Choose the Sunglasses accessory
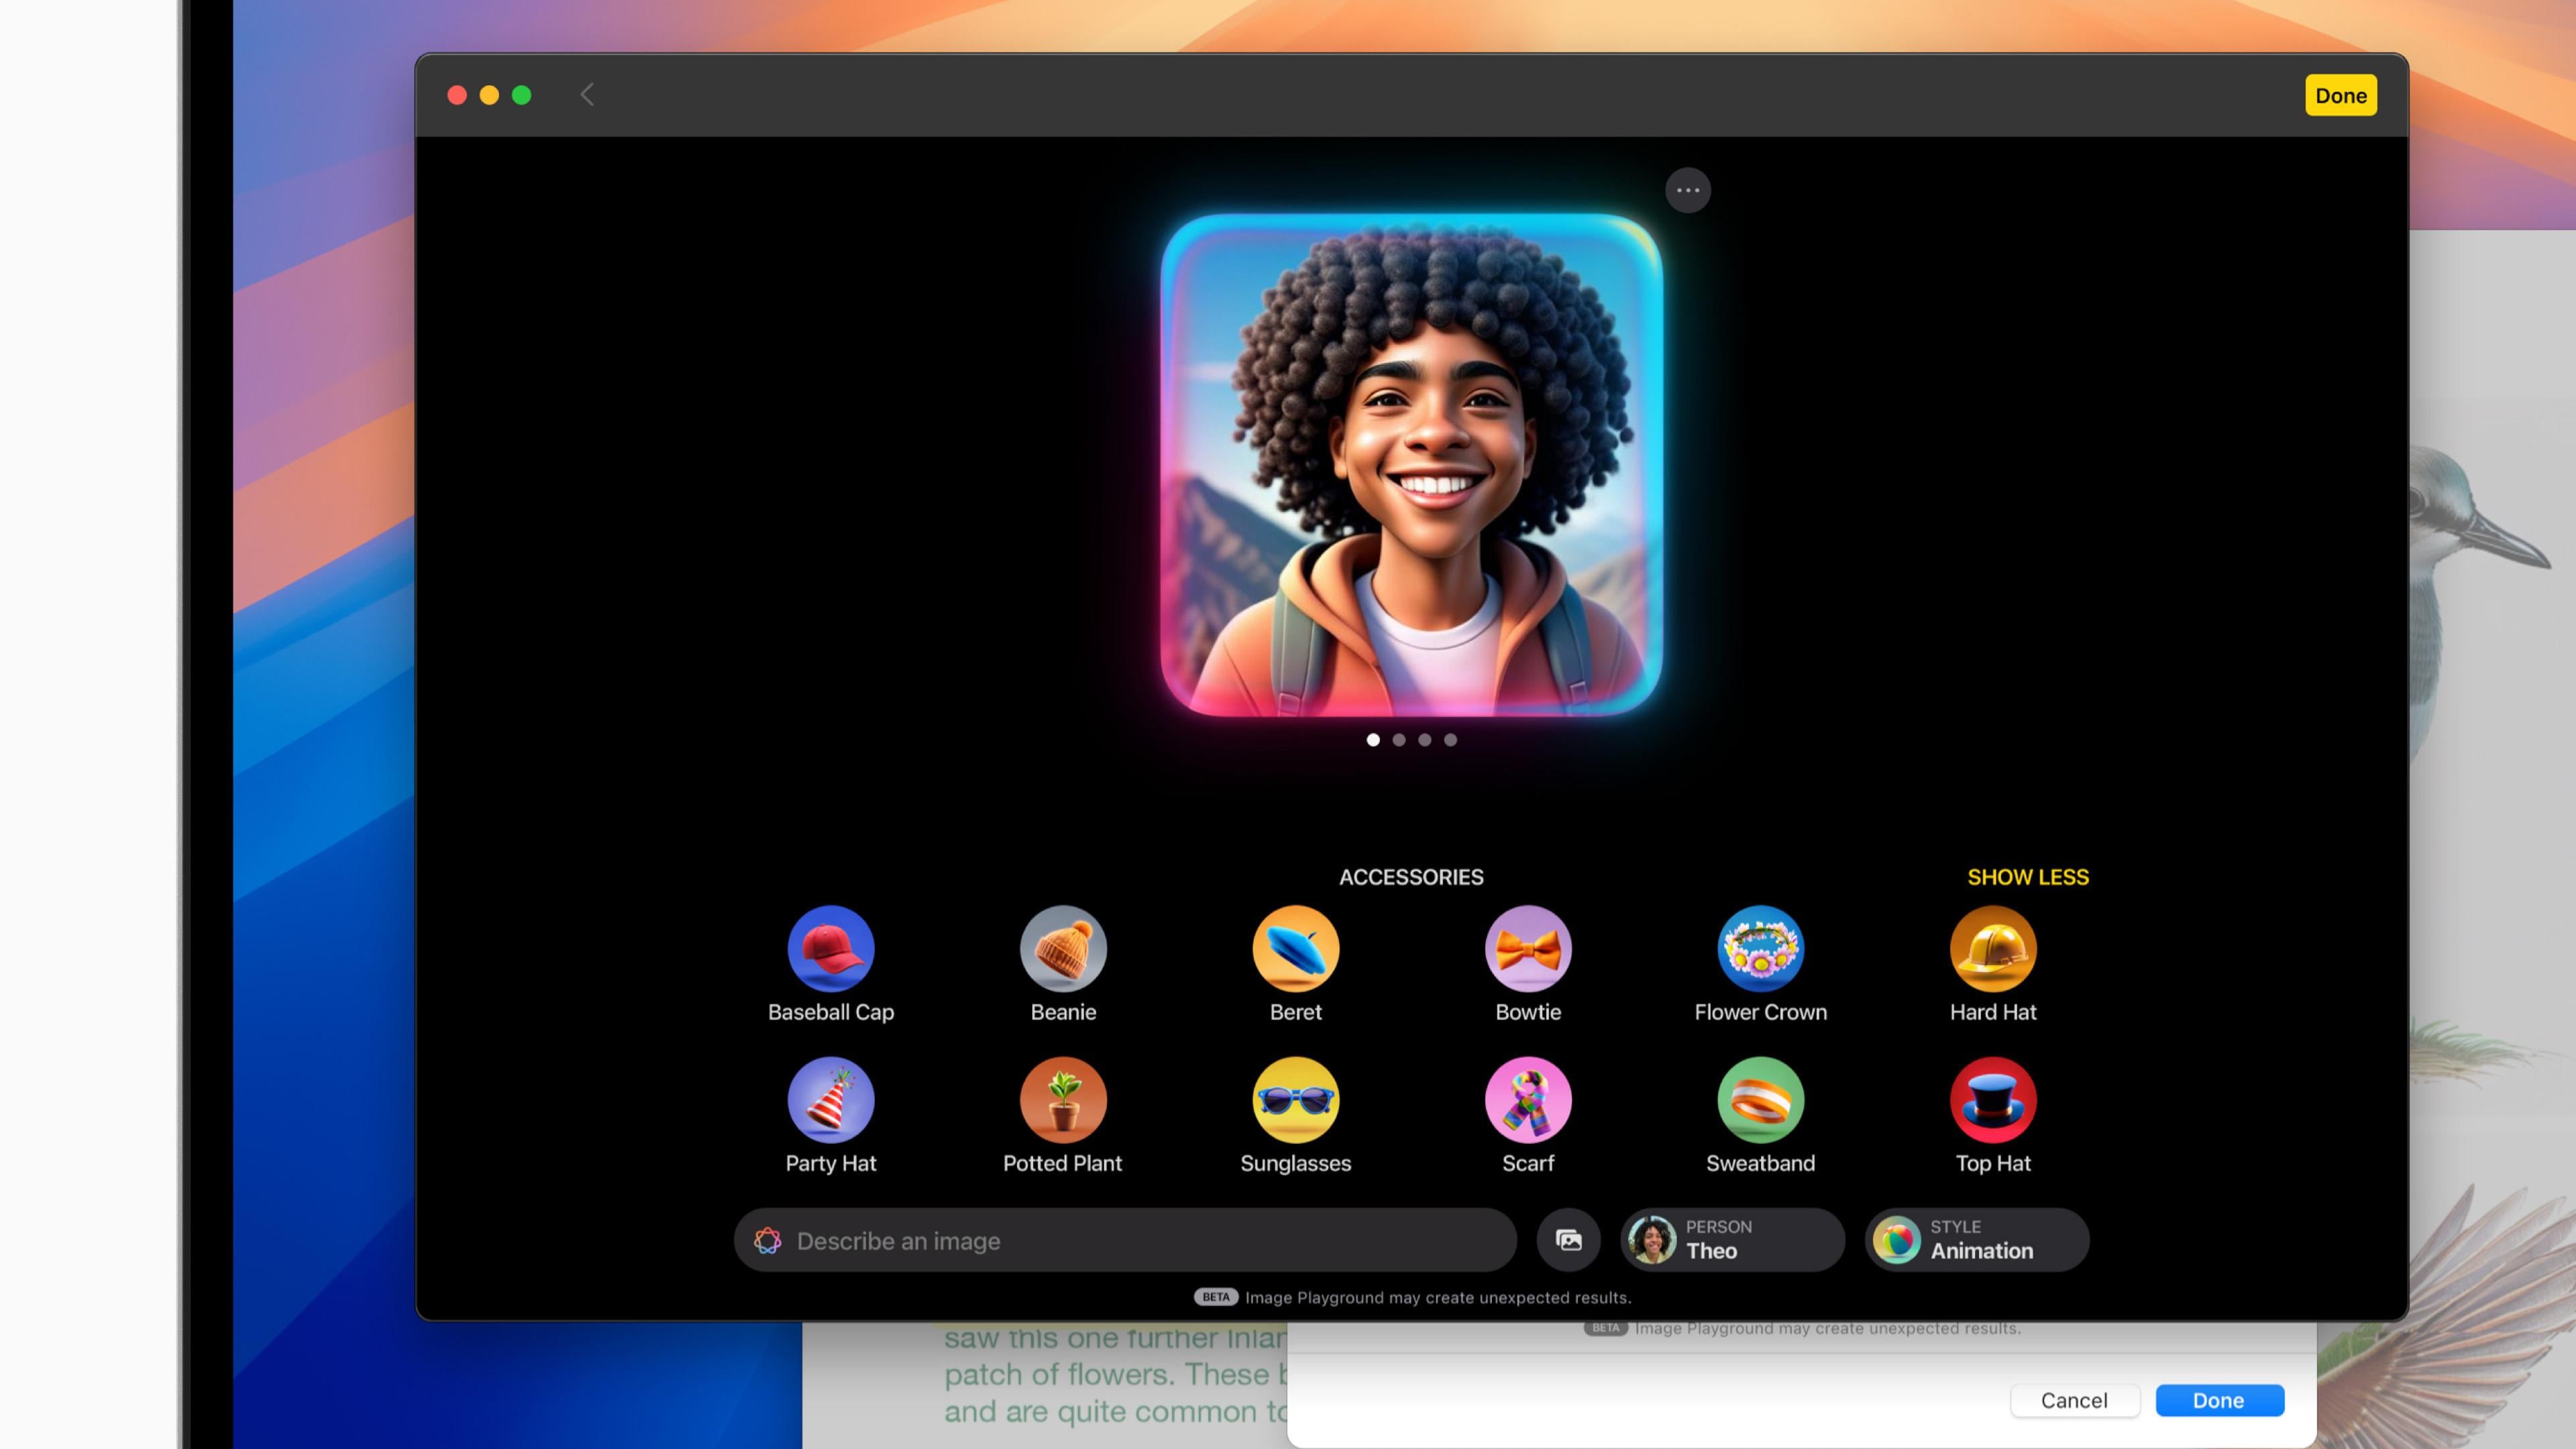2576x1449 pixels. coord(1295,1100)
